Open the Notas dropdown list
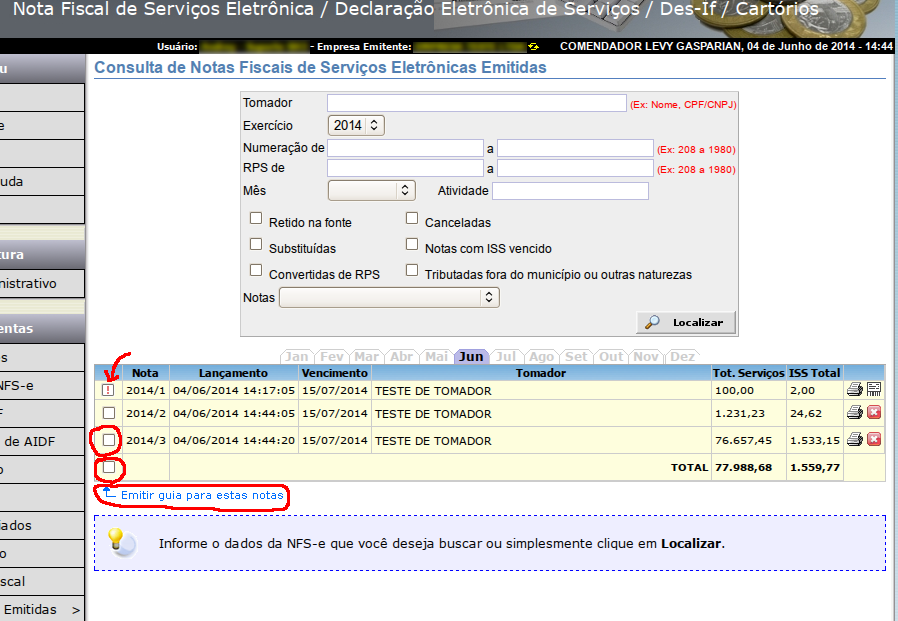898x621 pixels. point(389,297)
